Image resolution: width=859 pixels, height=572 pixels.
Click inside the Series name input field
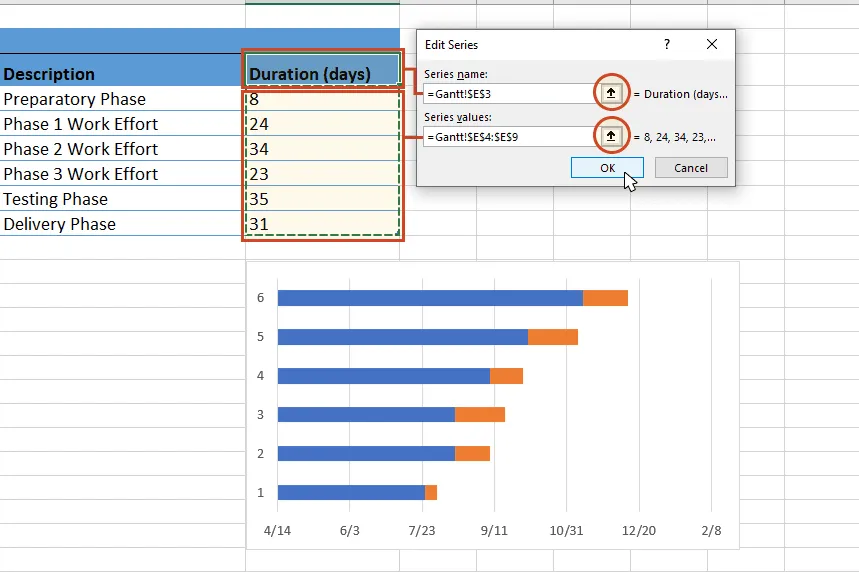pyautogui.click(x=507, y=94)
